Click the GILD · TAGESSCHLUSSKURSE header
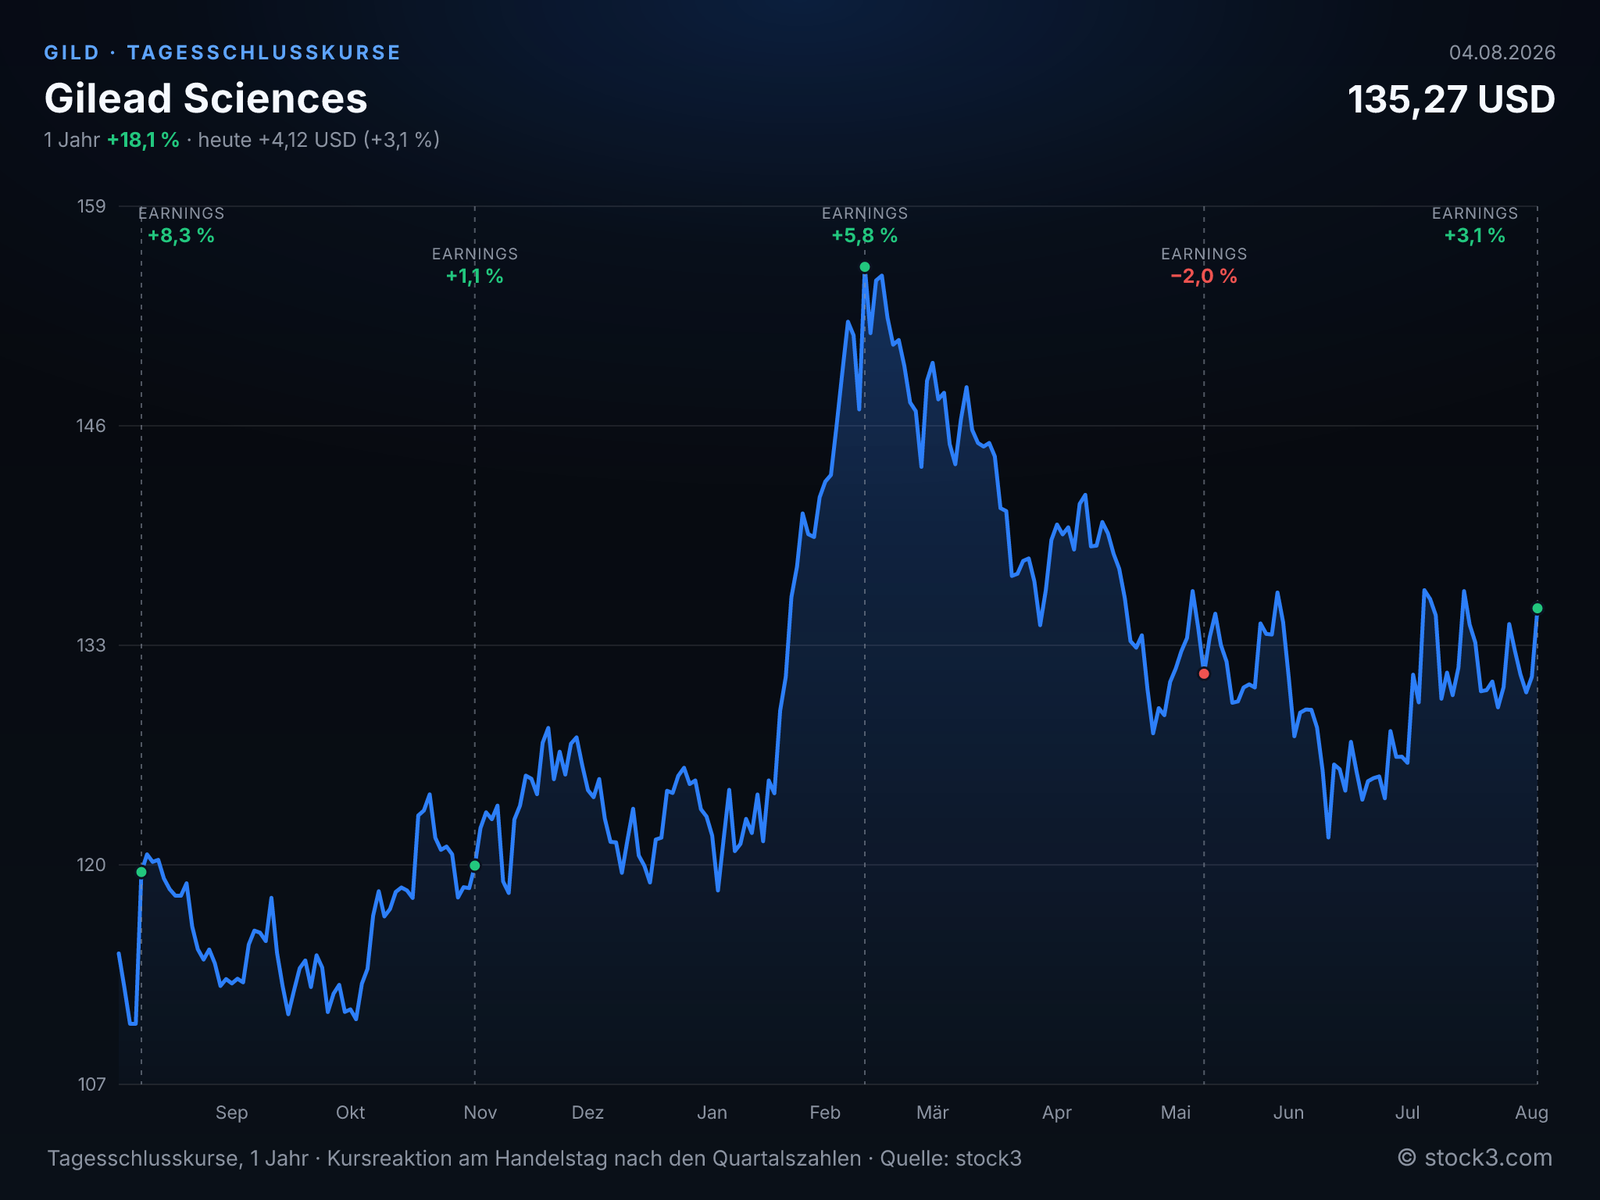1600x1200 pixels. click(x=222, y=53)
